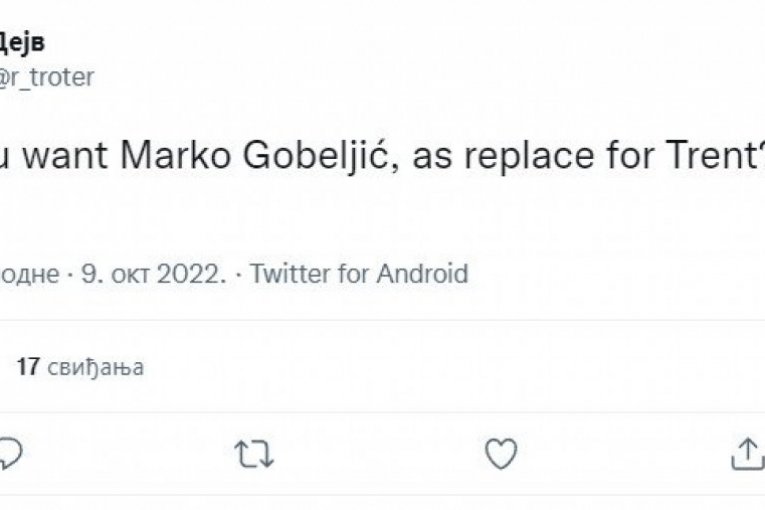The height and width of the screenshot is (510, 765).
Task: Select the number 17 in the likes count
Action: pos(28,367)
